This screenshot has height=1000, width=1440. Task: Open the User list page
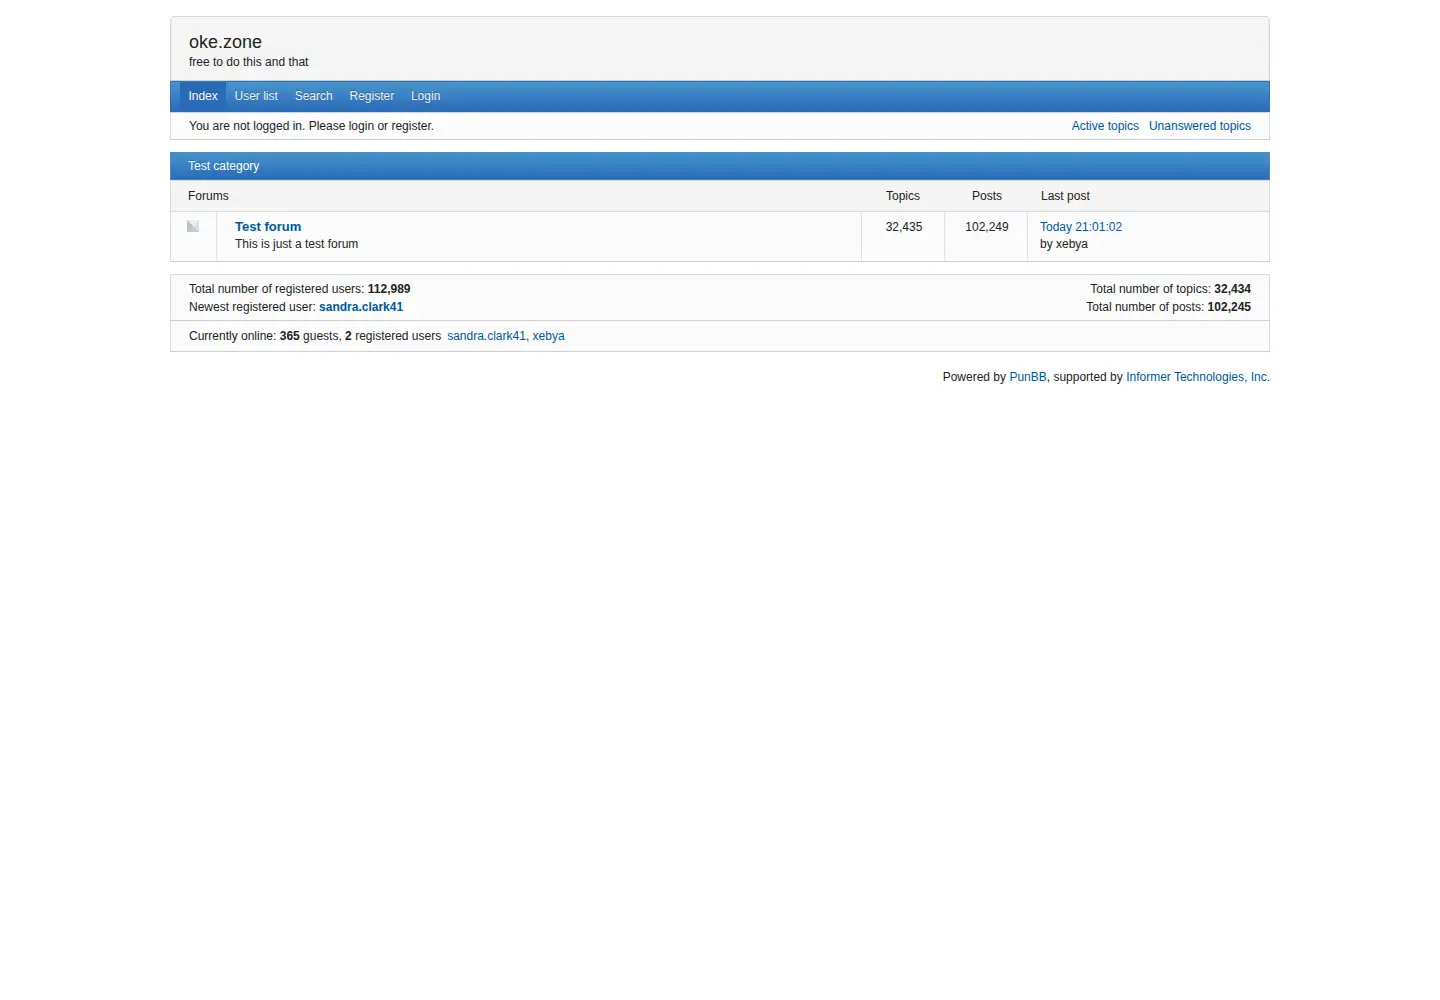[x=256, y=96]
